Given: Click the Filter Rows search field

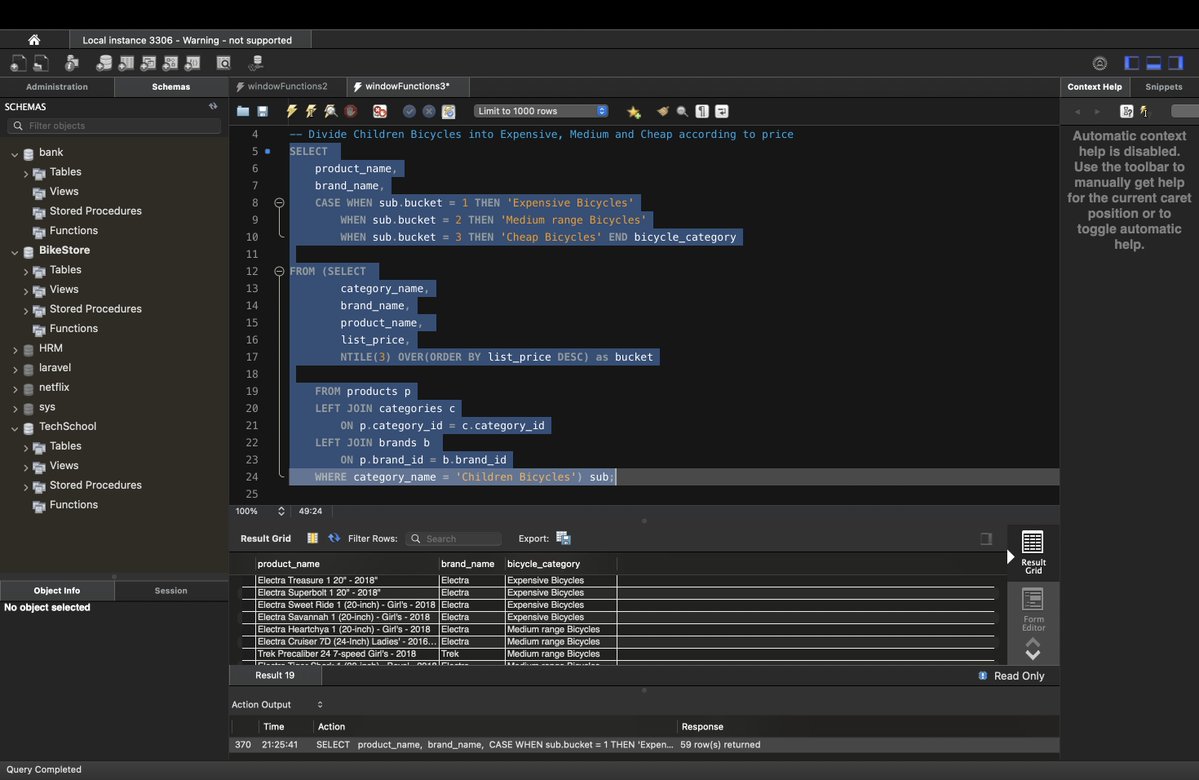Looking at the screenshot, I should click(x=453, y=538).
